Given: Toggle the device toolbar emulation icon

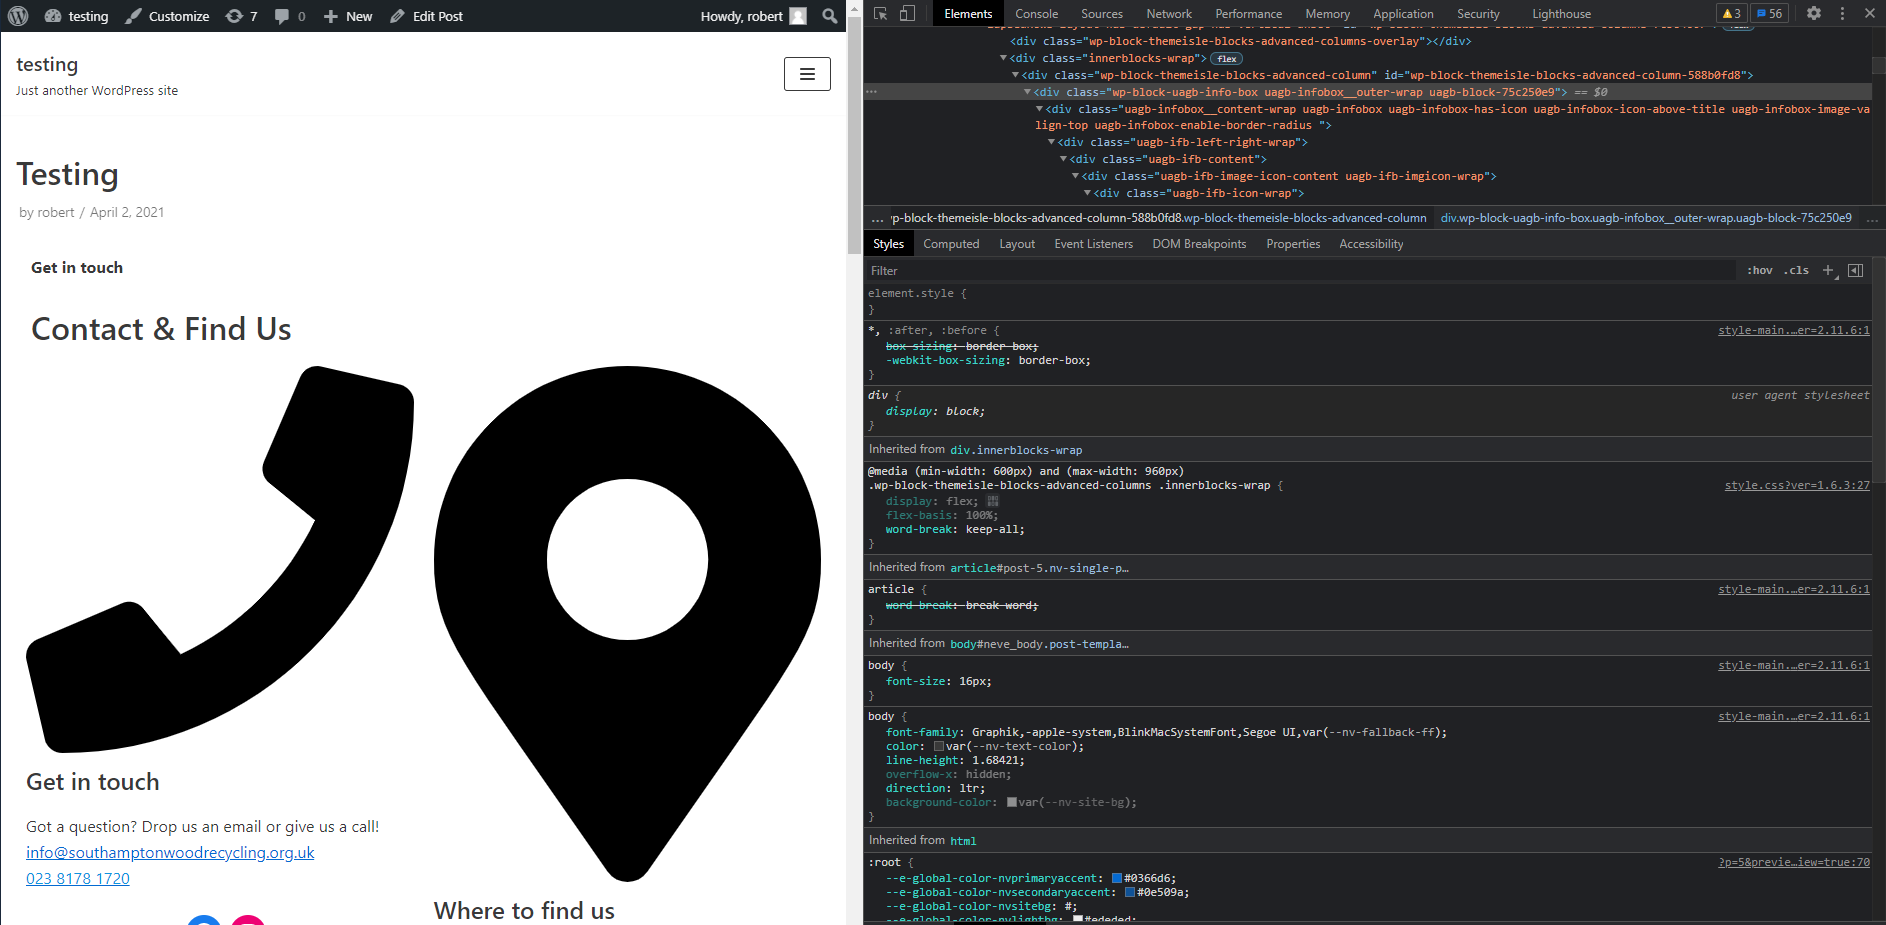Looking at the screenshot, I should pyautogui.click(x=907, y=13).
